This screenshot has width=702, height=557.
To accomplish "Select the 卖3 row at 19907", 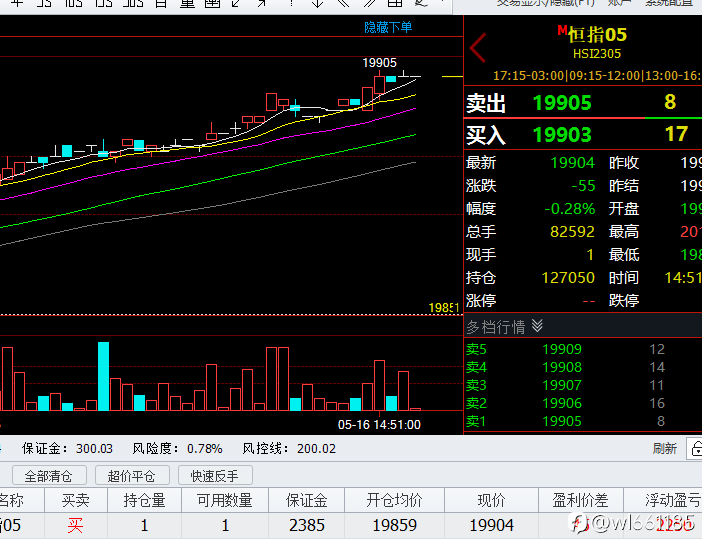I will (x=582, y=385).
